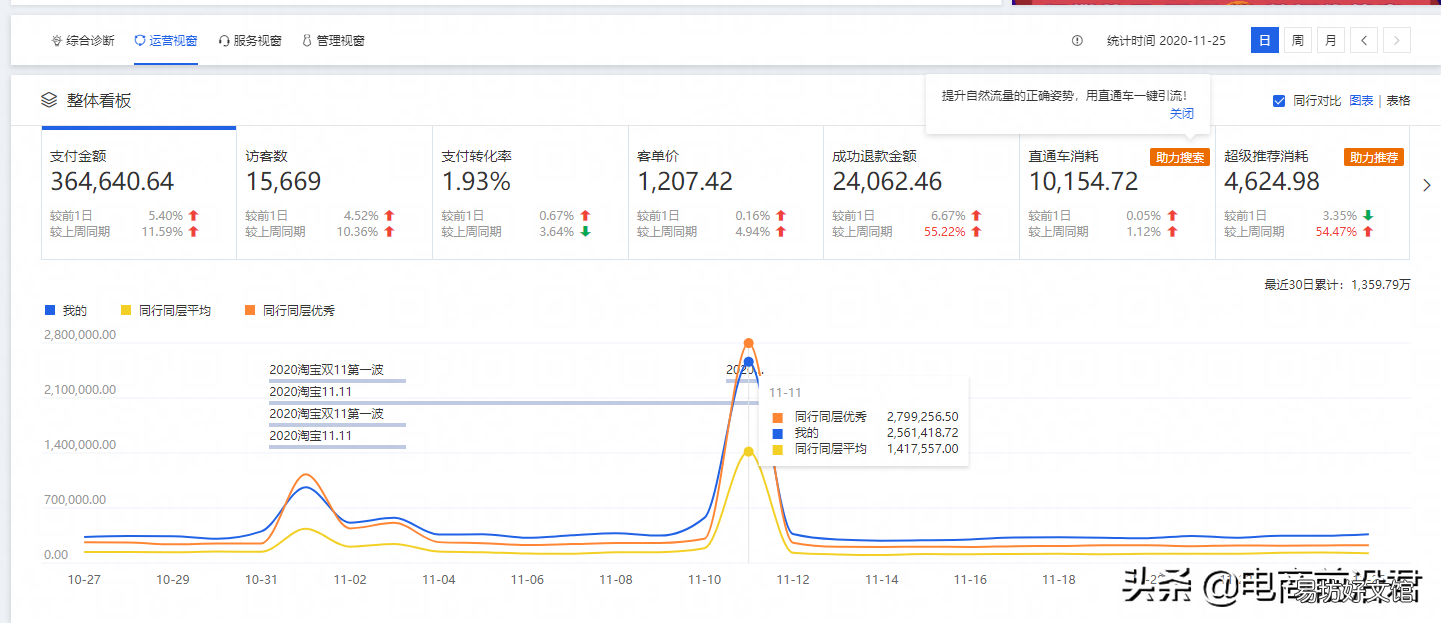Click the 2,561,418.72 tooltip value
The image size is (1441, 623).
click(x=922, y=433)
